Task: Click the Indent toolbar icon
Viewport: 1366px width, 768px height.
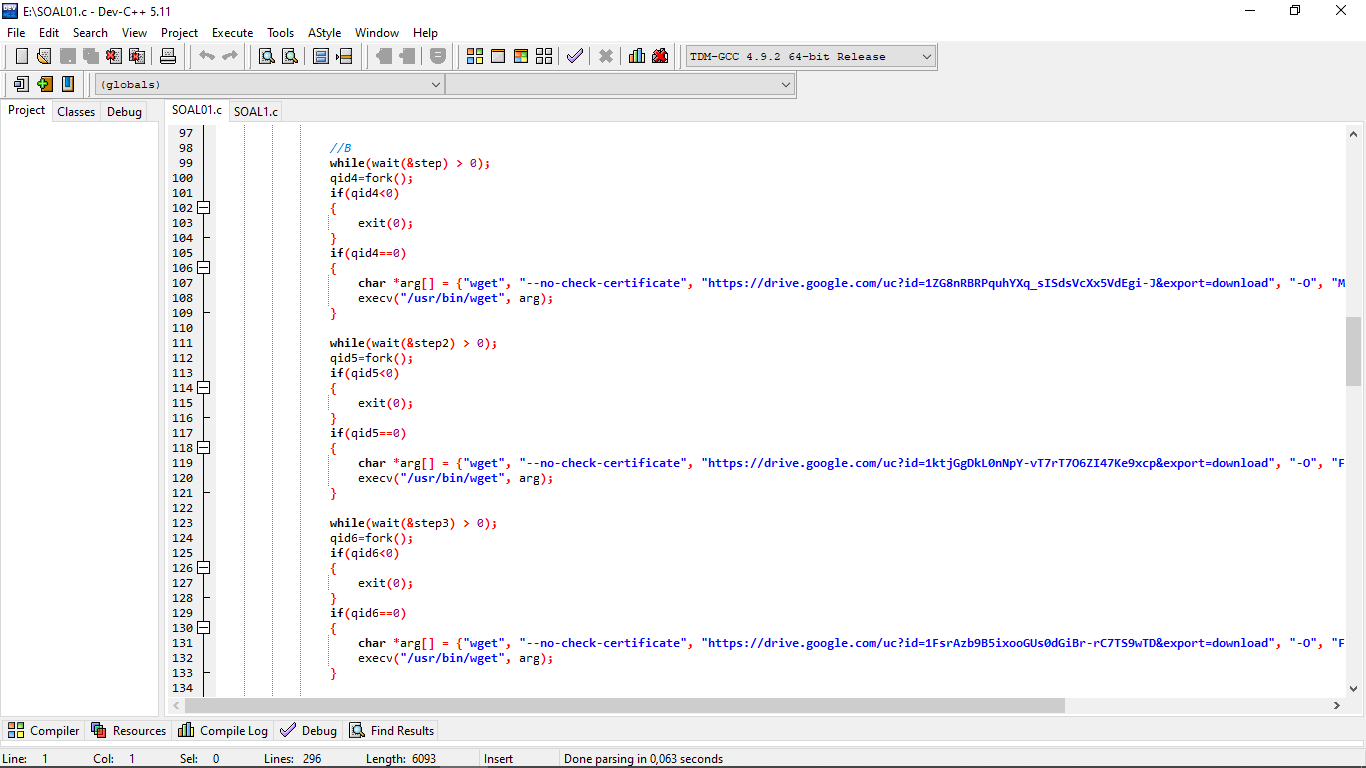Action: pyautogui.click(x=383, y=56)
